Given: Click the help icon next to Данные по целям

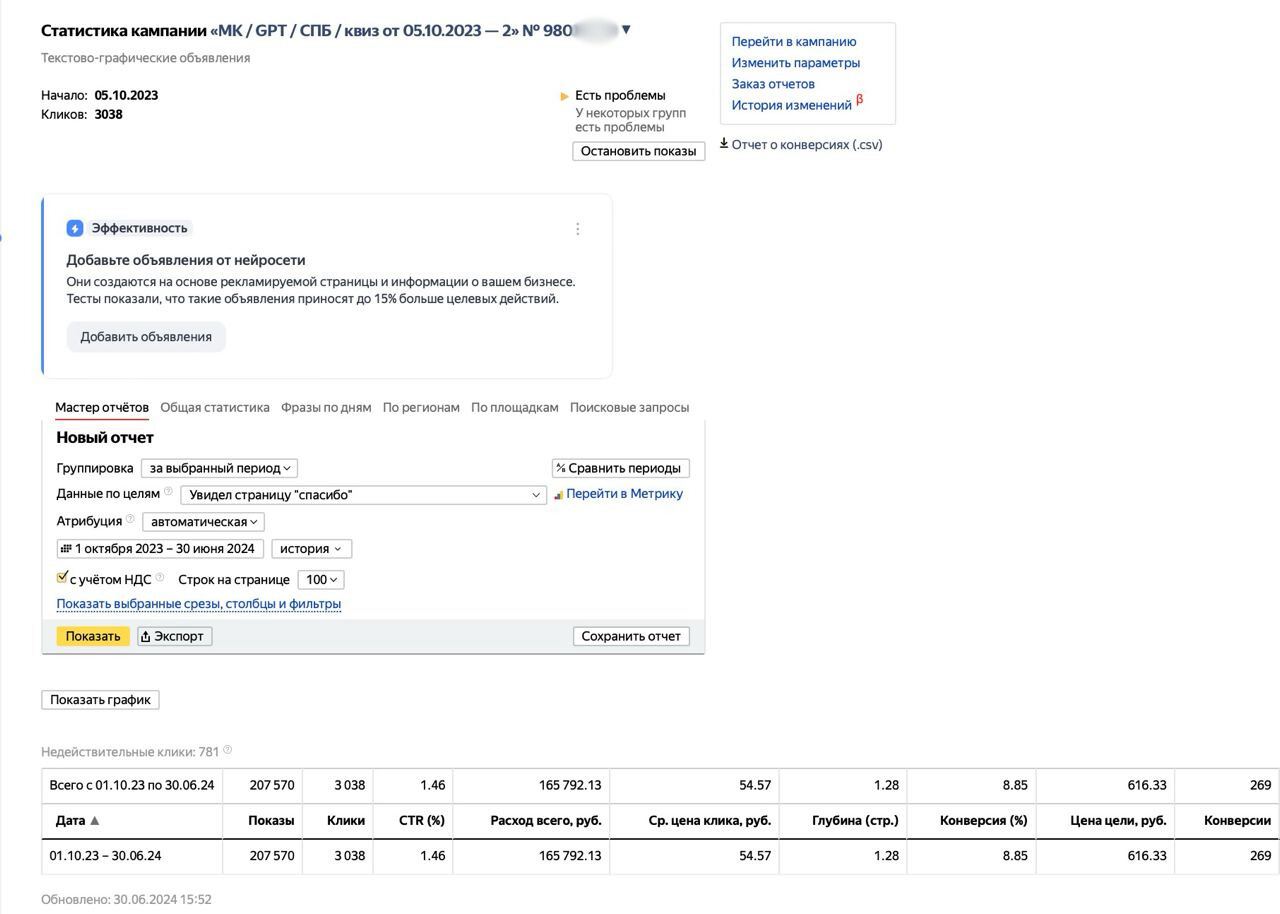Looking at the screenshot, I should 168,492.
